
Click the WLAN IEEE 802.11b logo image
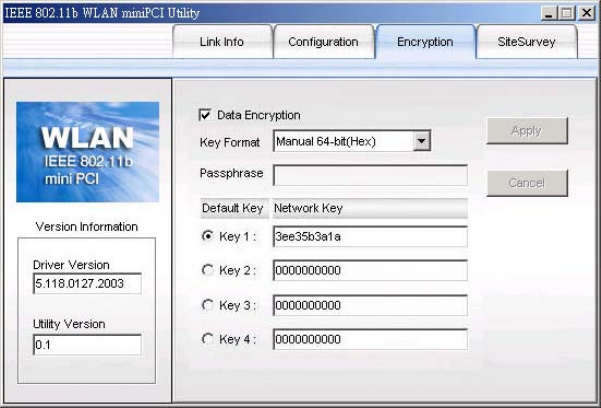(x=87, y=152)
